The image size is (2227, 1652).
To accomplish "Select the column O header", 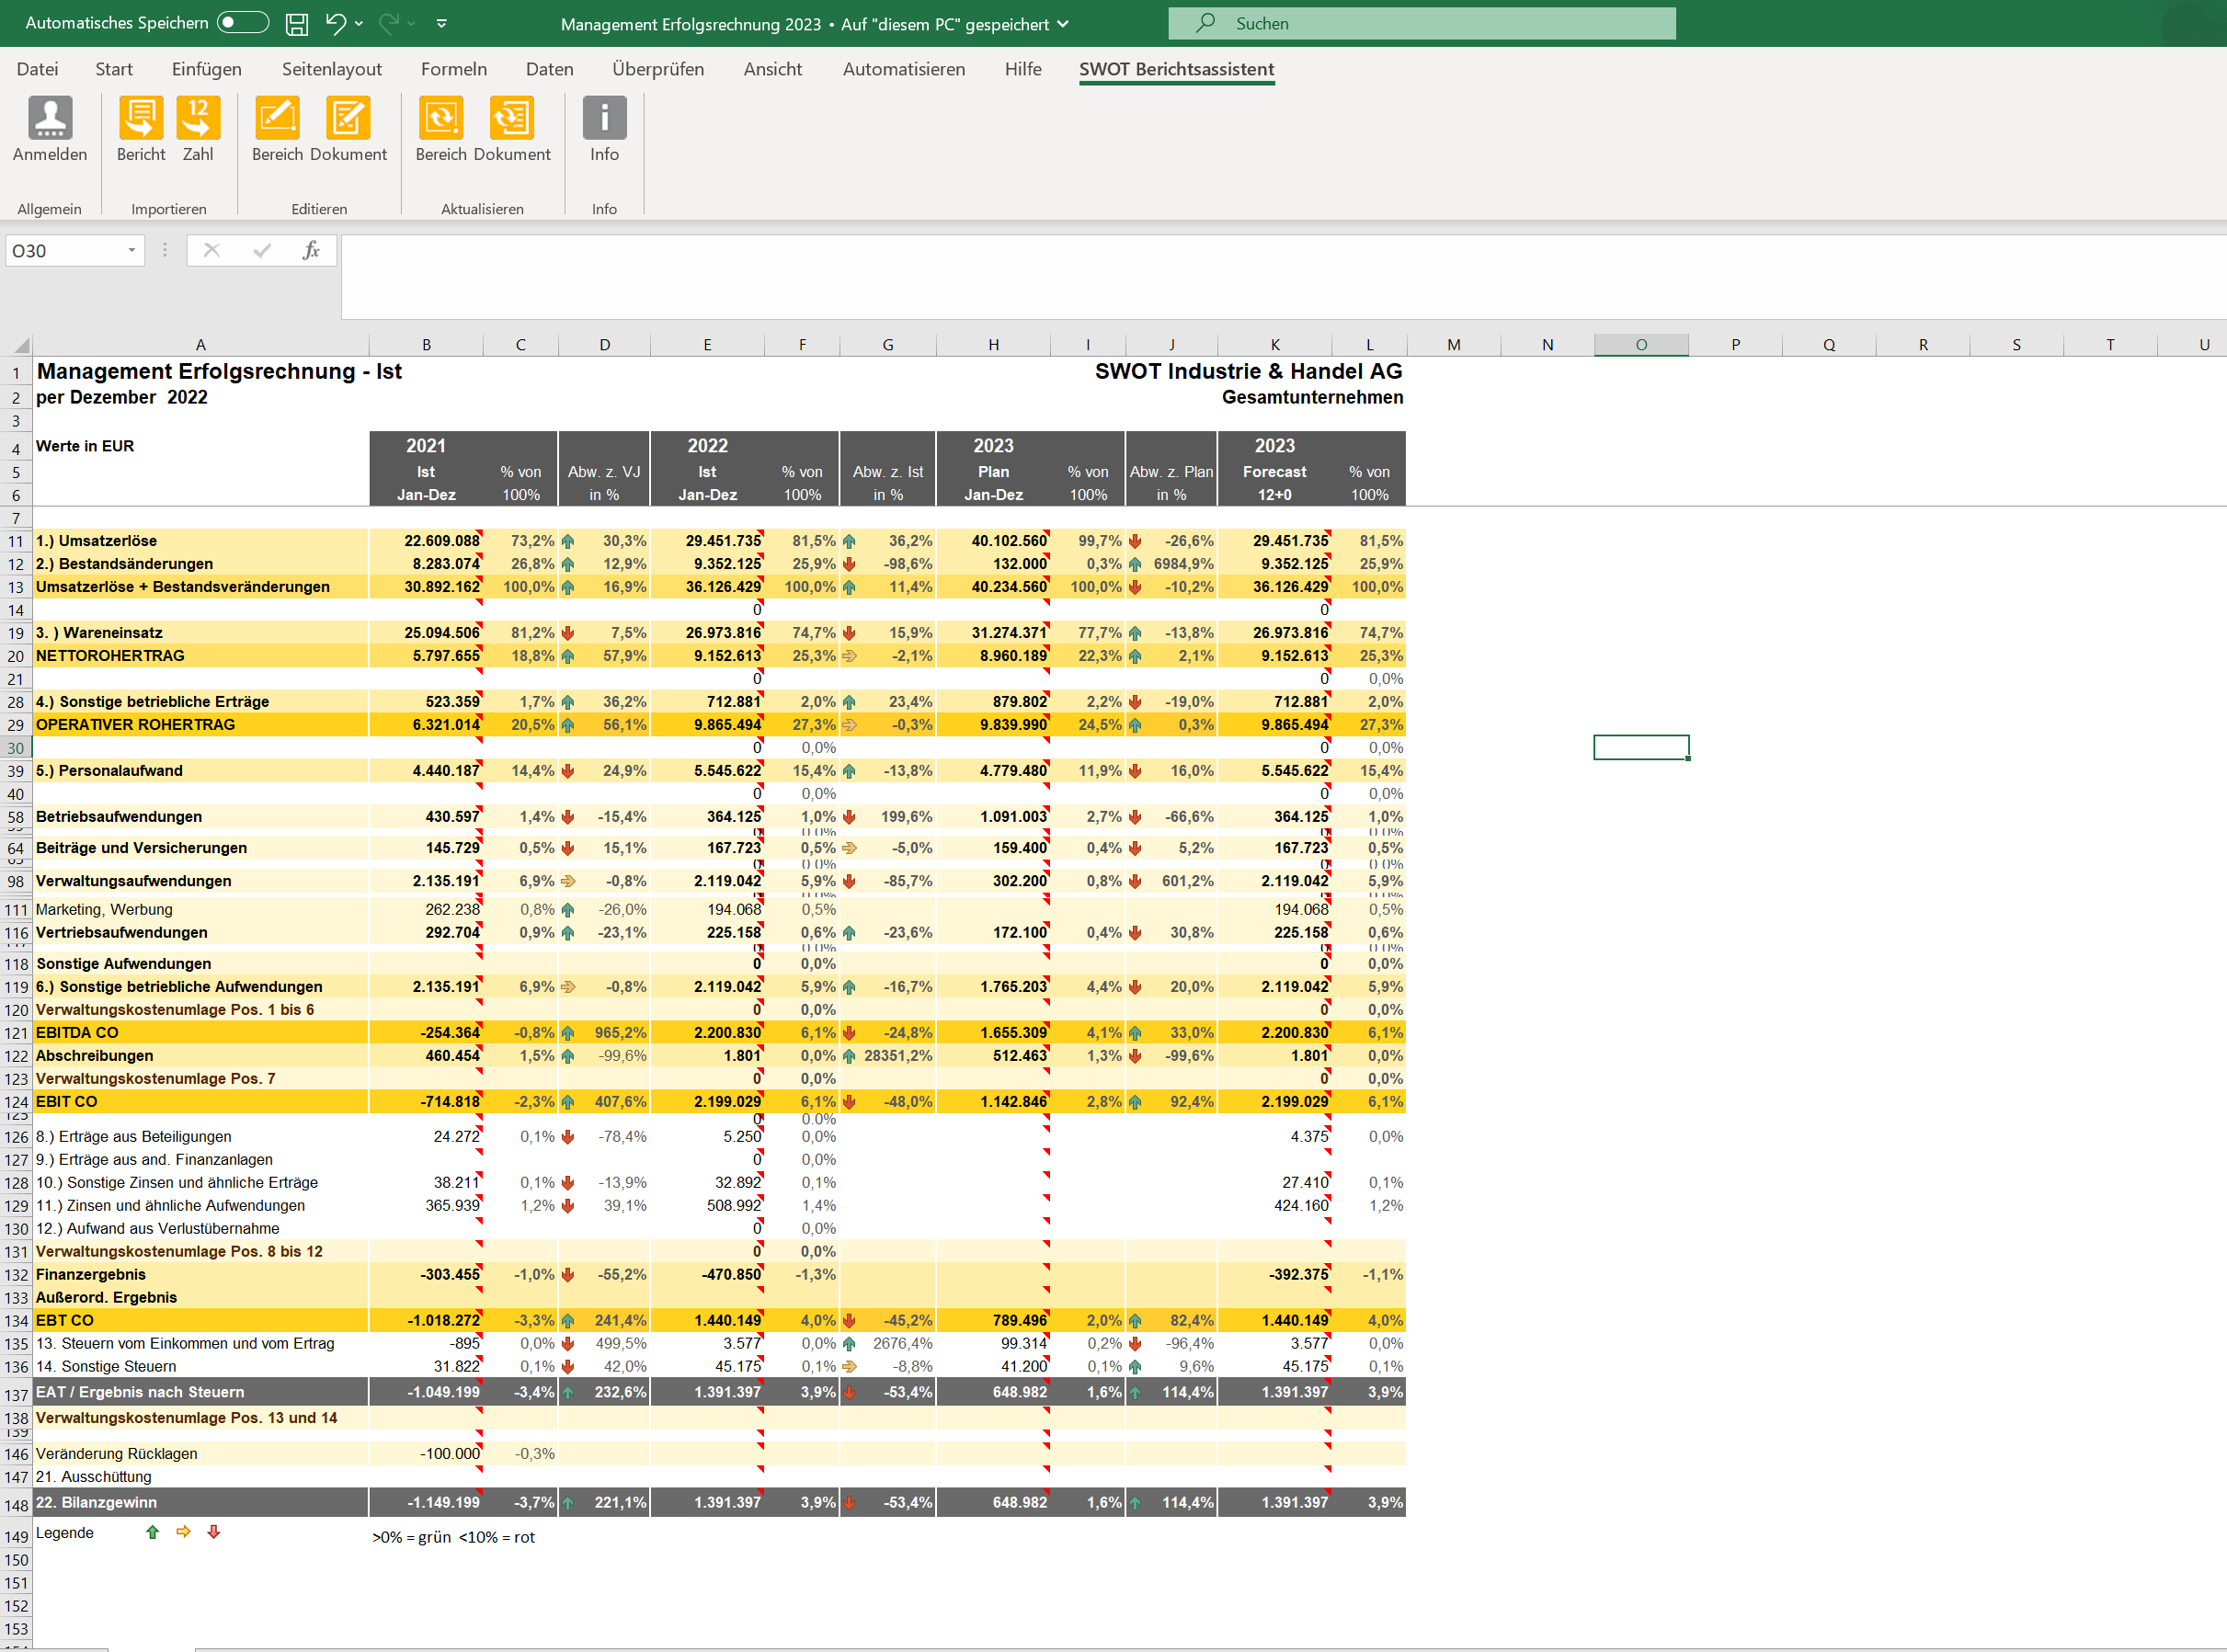I will pyautogui.click(x=1640, y=345).
